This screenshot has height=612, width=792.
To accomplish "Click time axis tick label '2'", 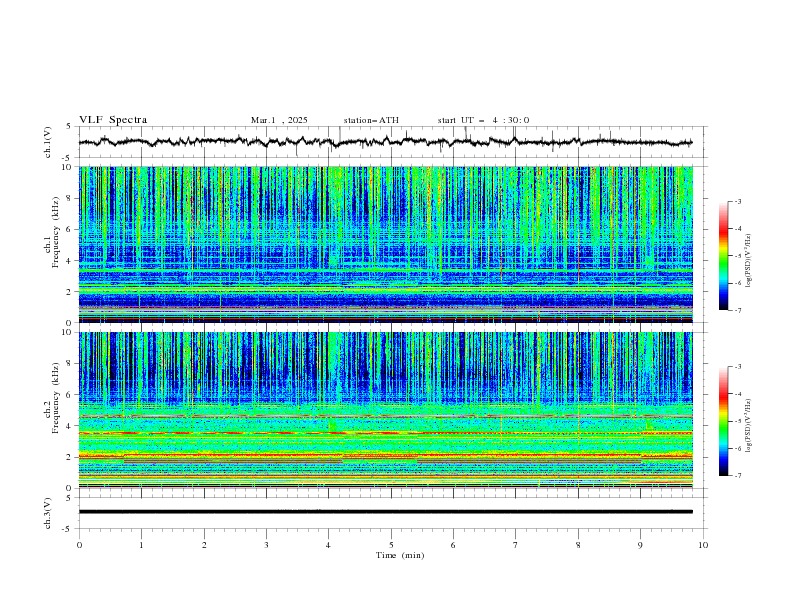I will pyautogui.click(x=204, y=545).
